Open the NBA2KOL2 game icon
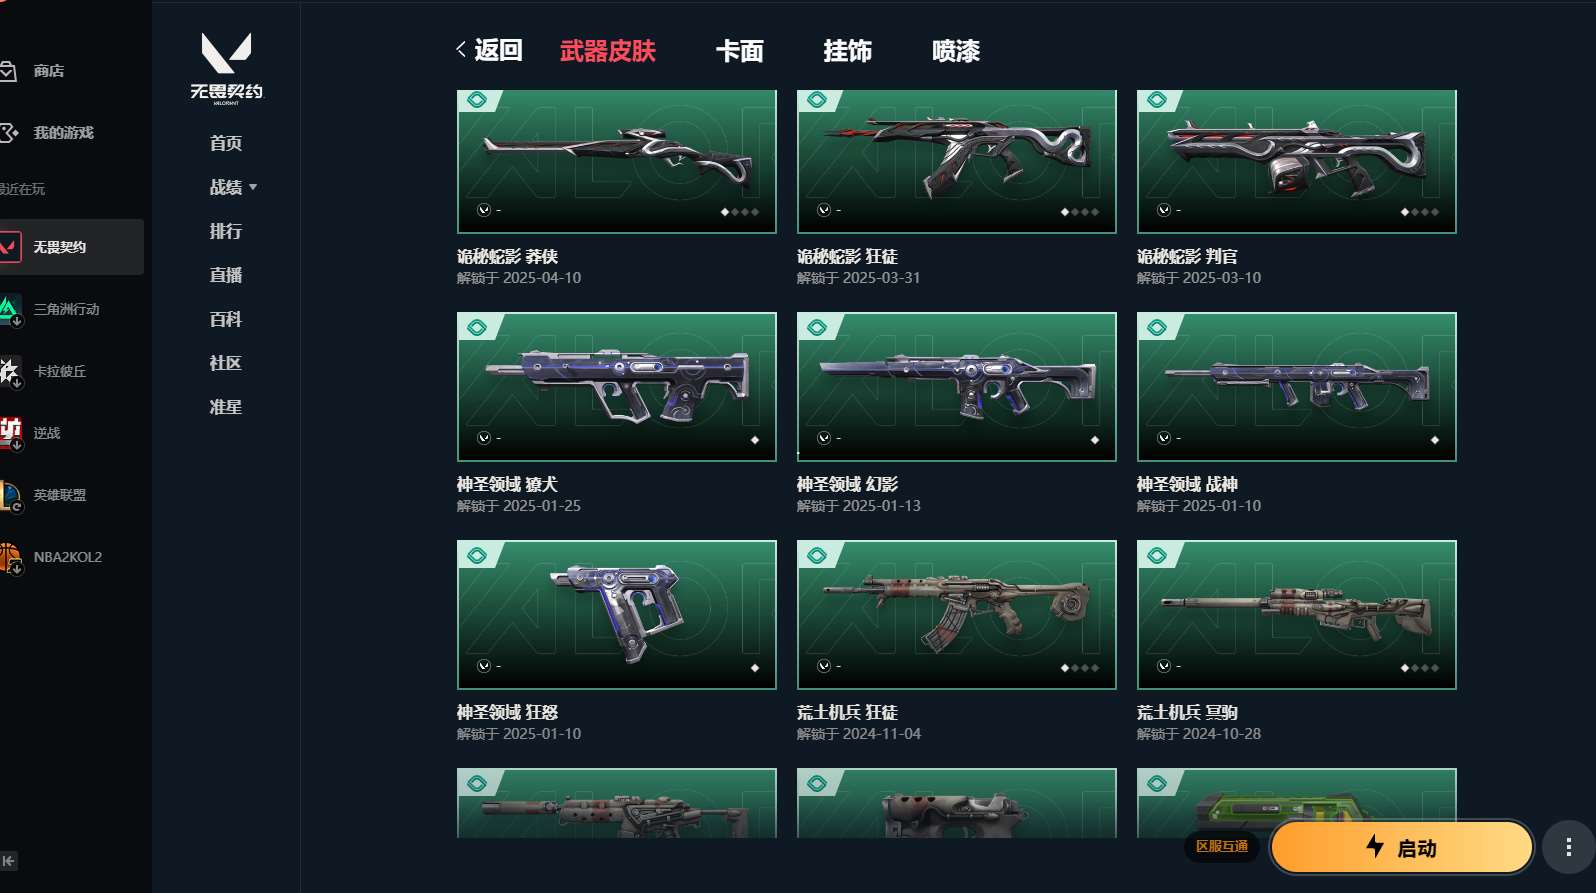The image size is (1596, 893). pyautogui.click(x=10, y=557)
